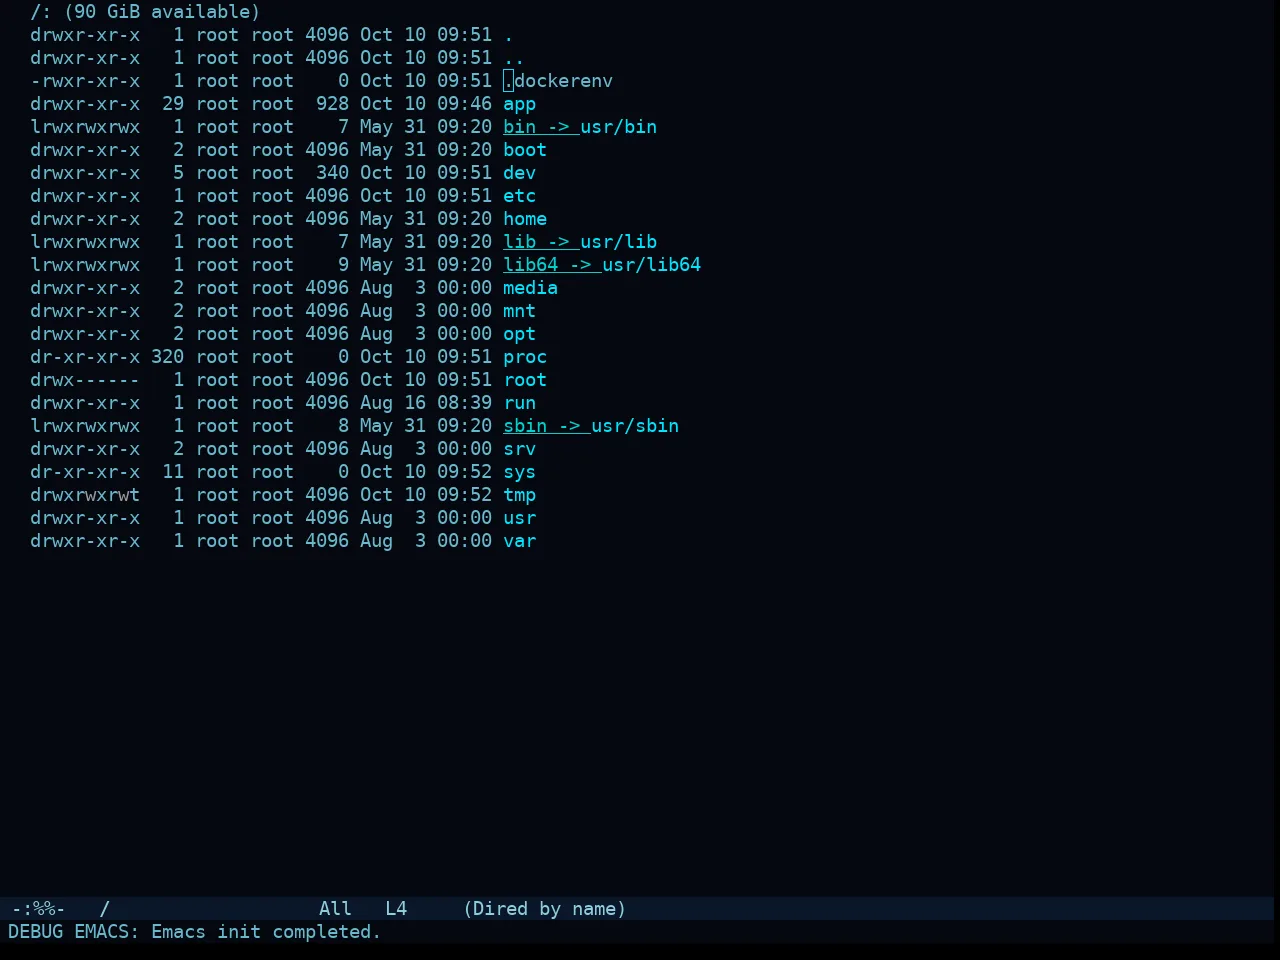
Task: Open the usr directory
Action: coord(519,518)
